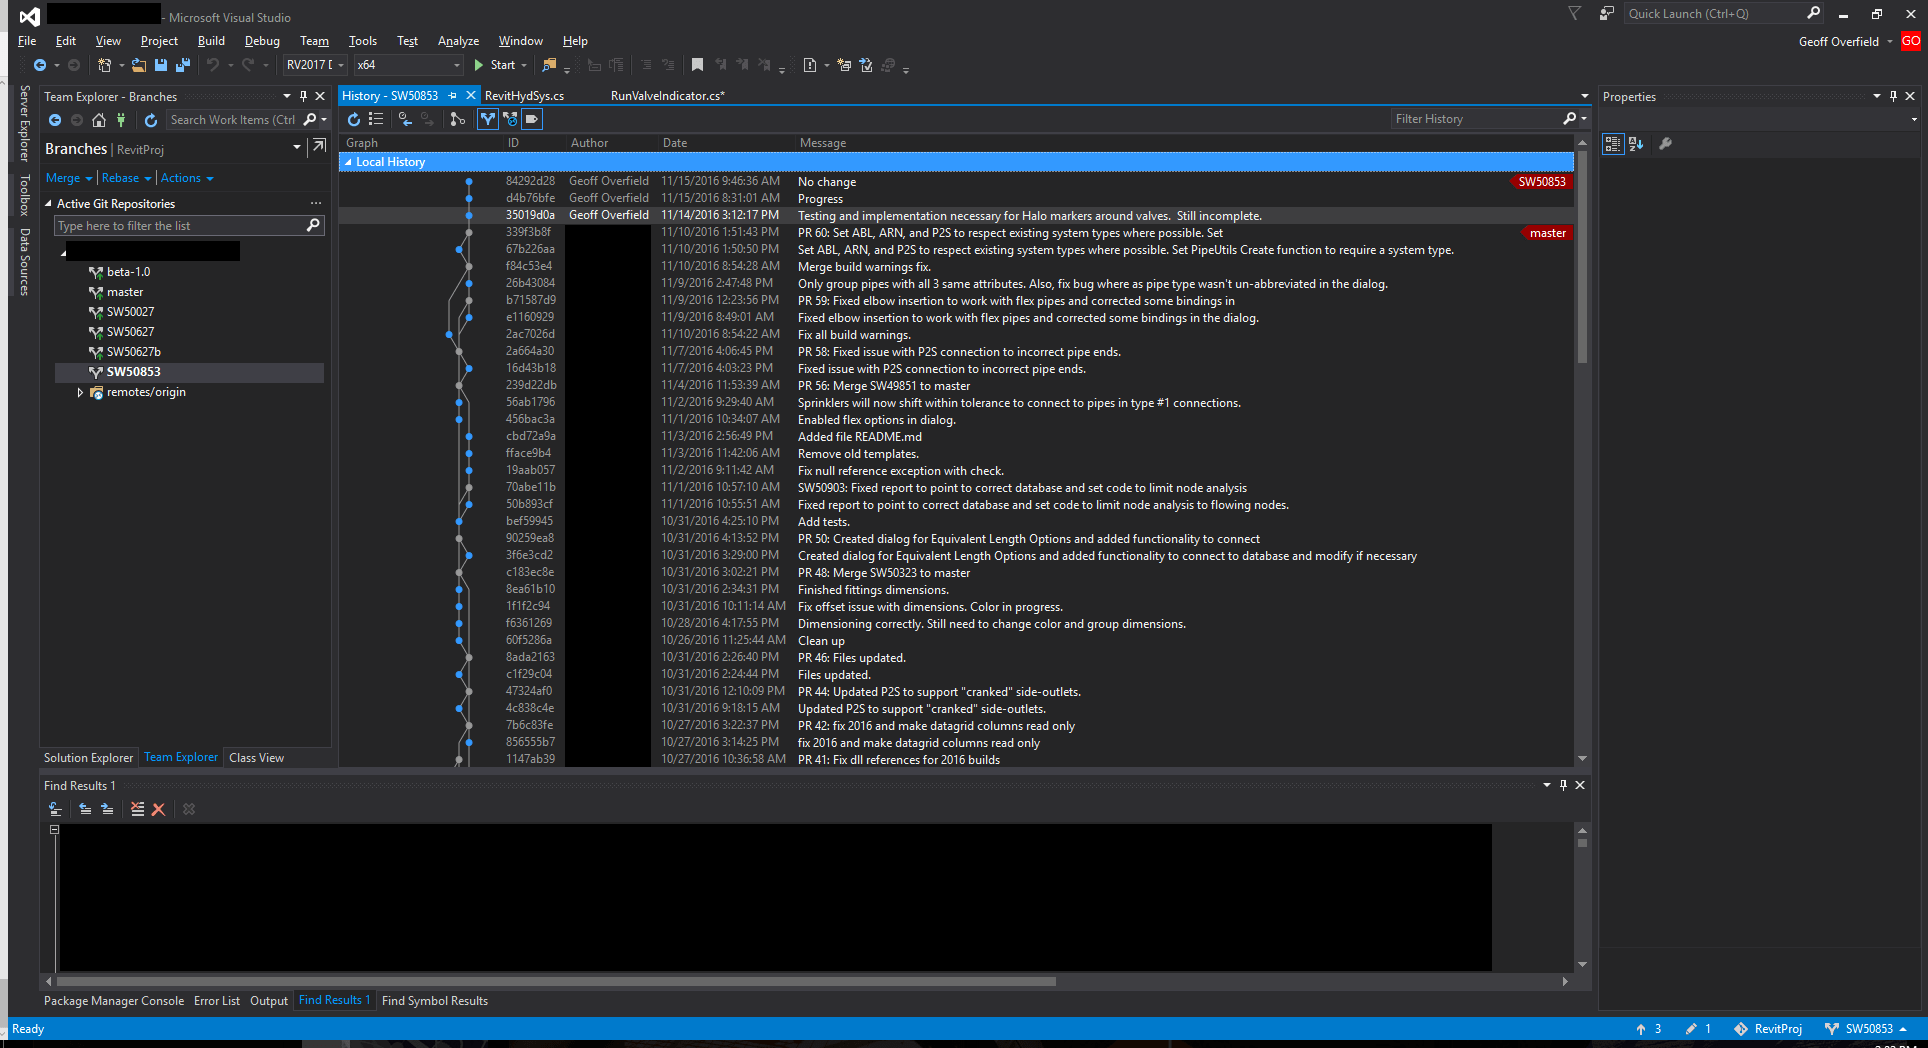The width and height of the screenshot is (1928, 1048).
Task: Click the Save All toolbar icon
Action: pyautogui.click(x=183, y=65)
